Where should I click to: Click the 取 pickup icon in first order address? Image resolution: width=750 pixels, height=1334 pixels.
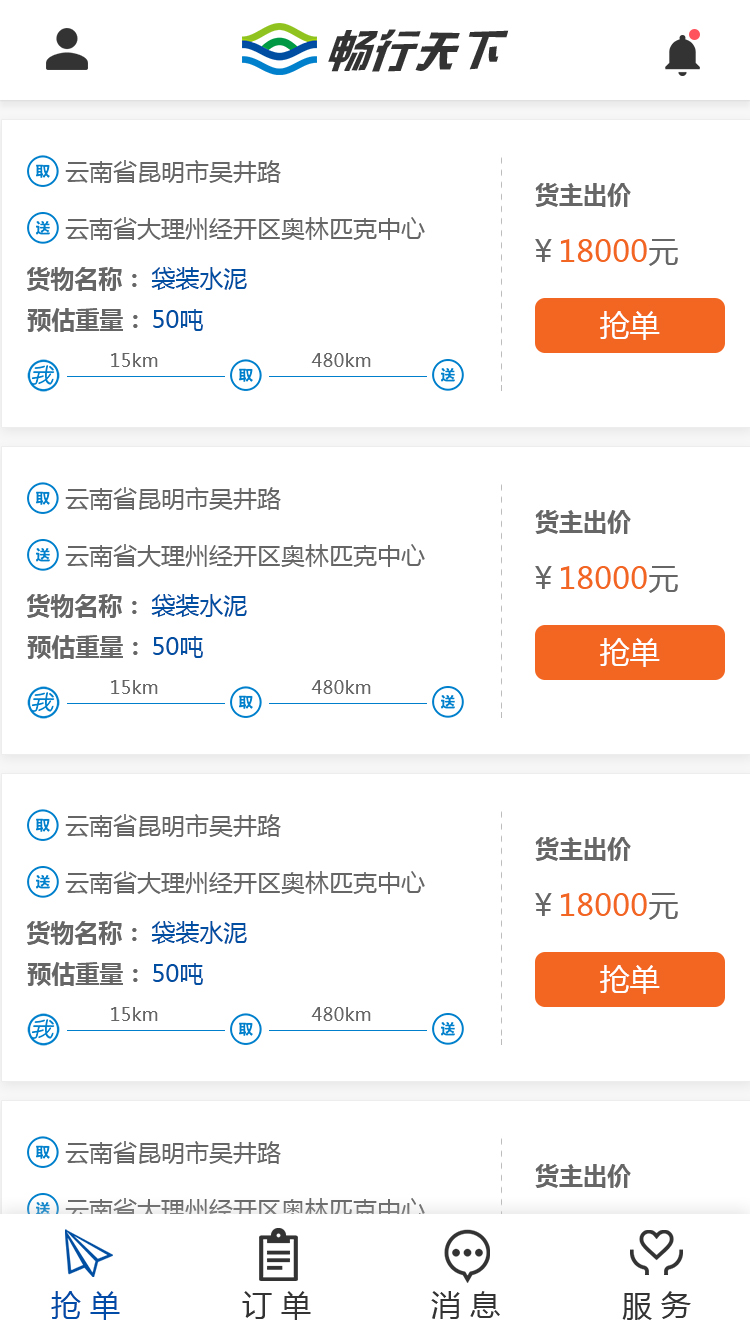(43, 172)
